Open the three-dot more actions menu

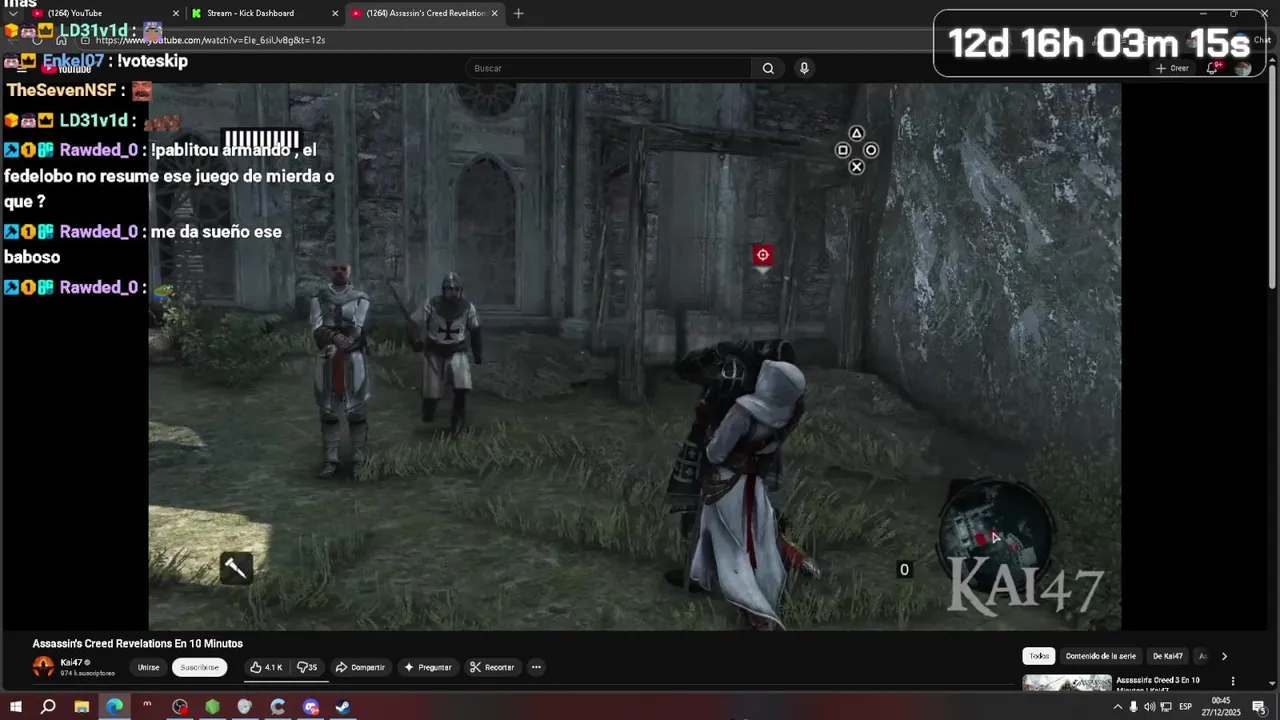pyautogui.click(x=536, y=667)
